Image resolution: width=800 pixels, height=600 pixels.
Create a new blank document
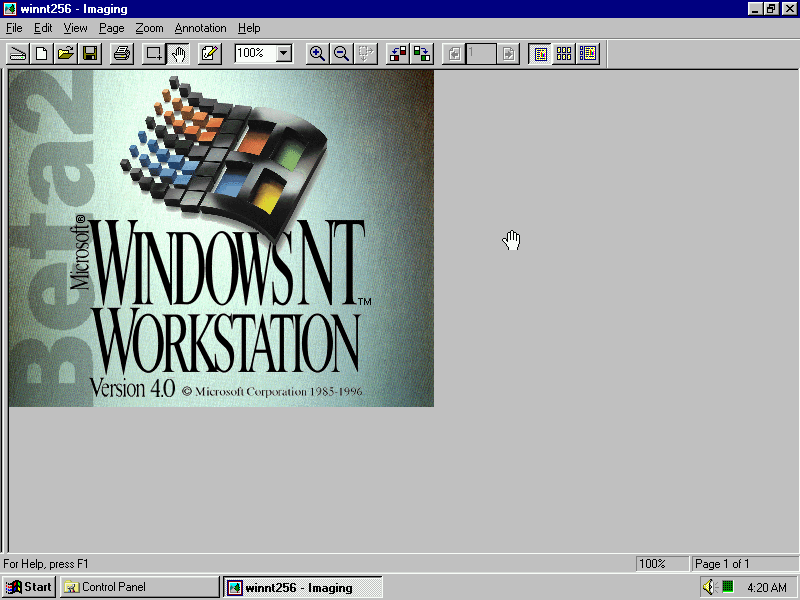point(42,54)
